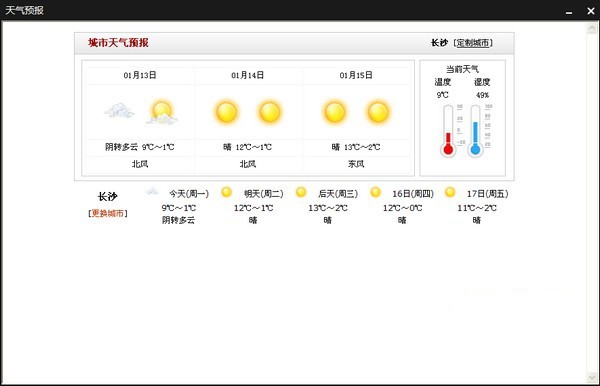Click the red temperature thermometer icon
Screen dimensions: 600x386
[x=448, y=131]
